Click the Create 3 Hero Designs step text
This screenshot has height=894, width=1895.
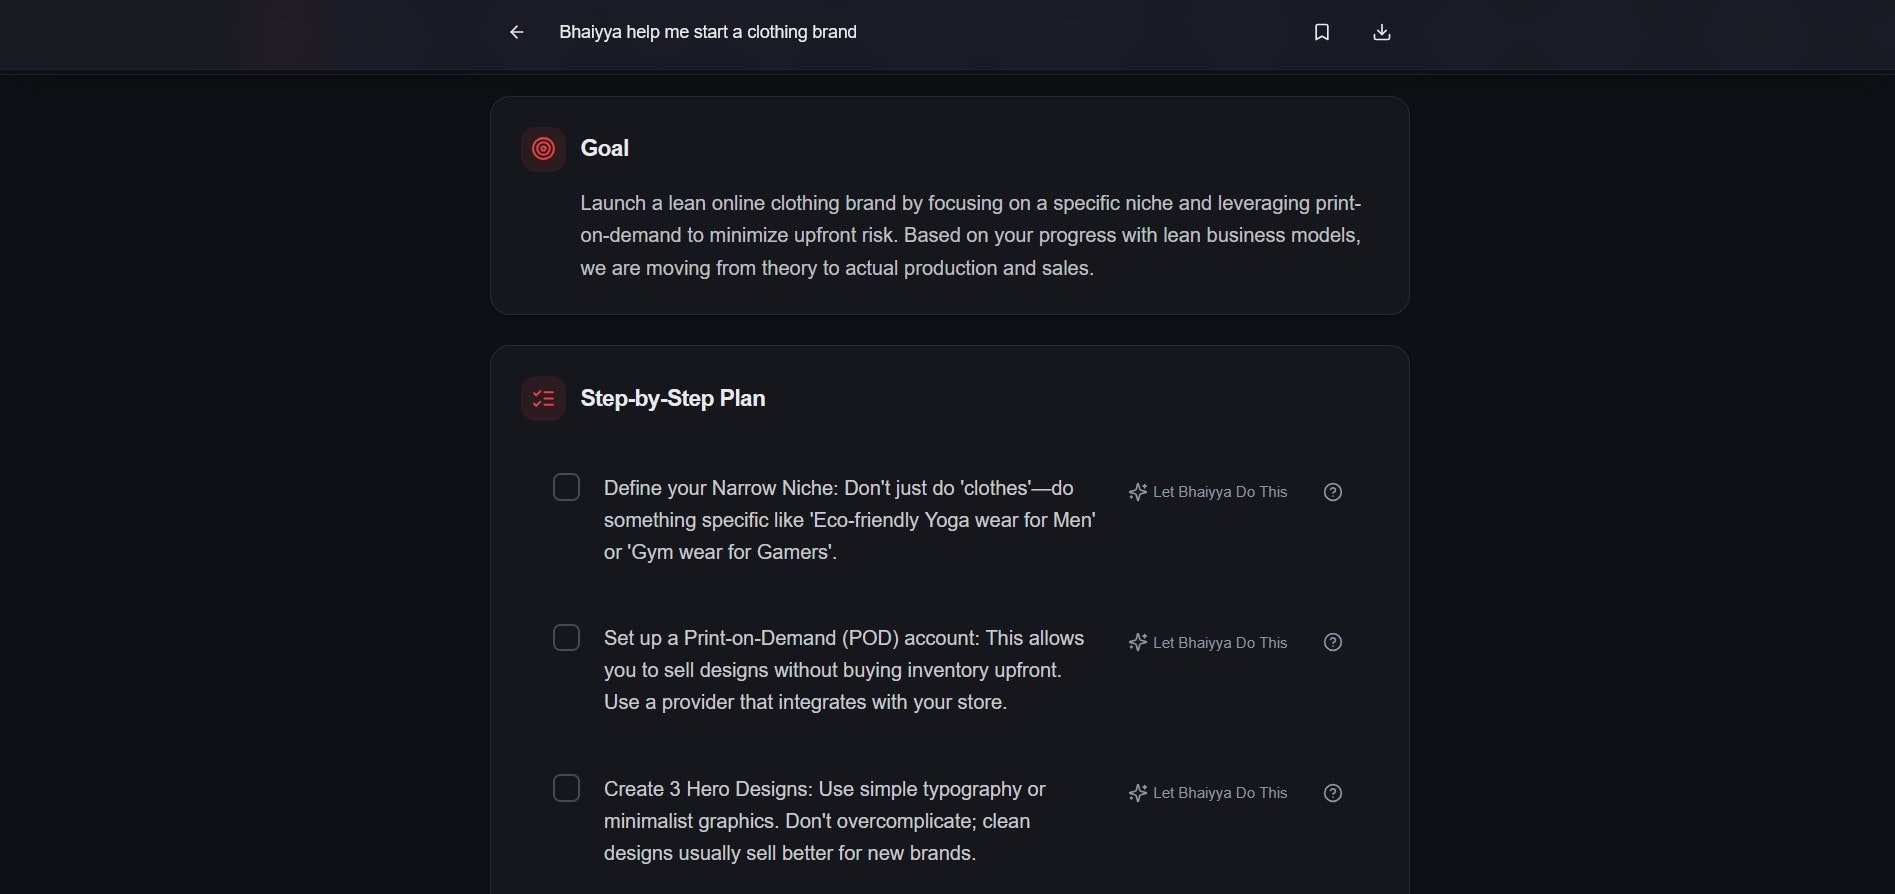[824, 821]
